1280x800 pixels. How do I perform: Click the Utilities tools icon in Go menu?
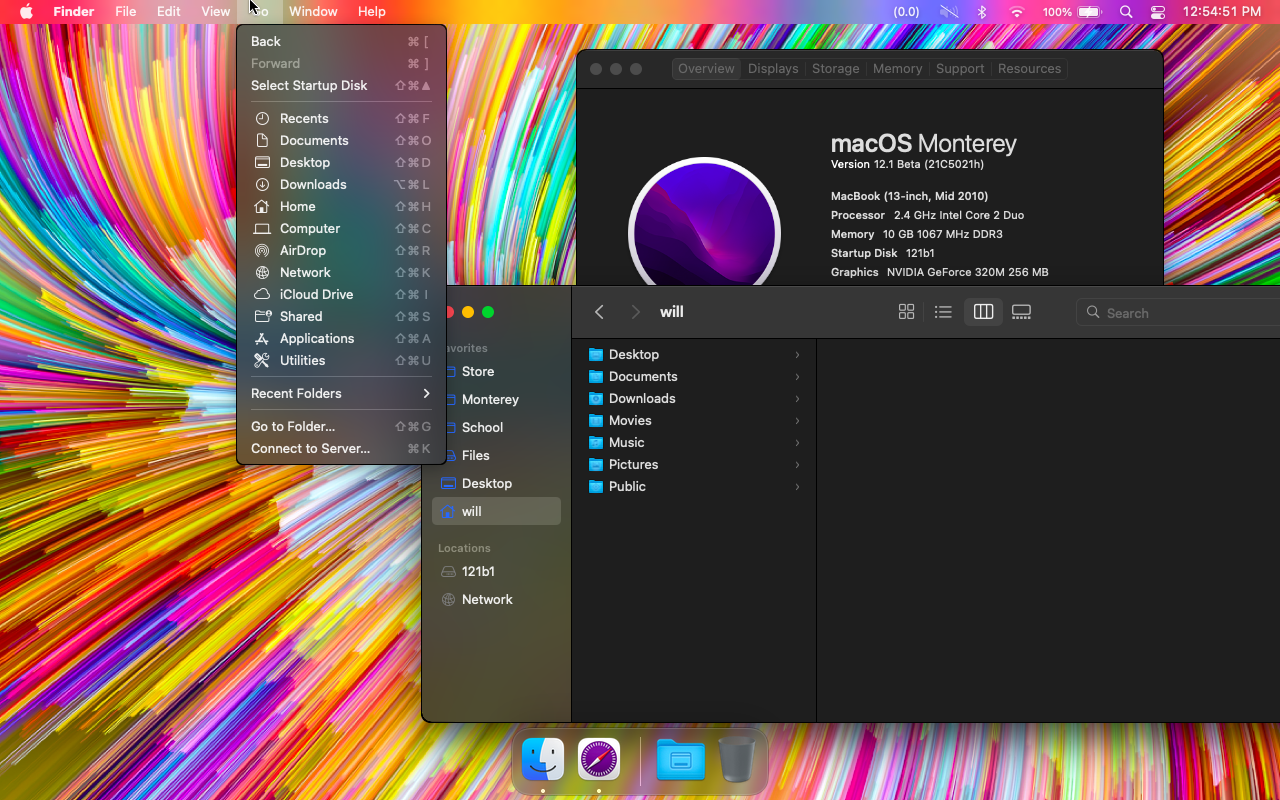click(x=262, y=360)
